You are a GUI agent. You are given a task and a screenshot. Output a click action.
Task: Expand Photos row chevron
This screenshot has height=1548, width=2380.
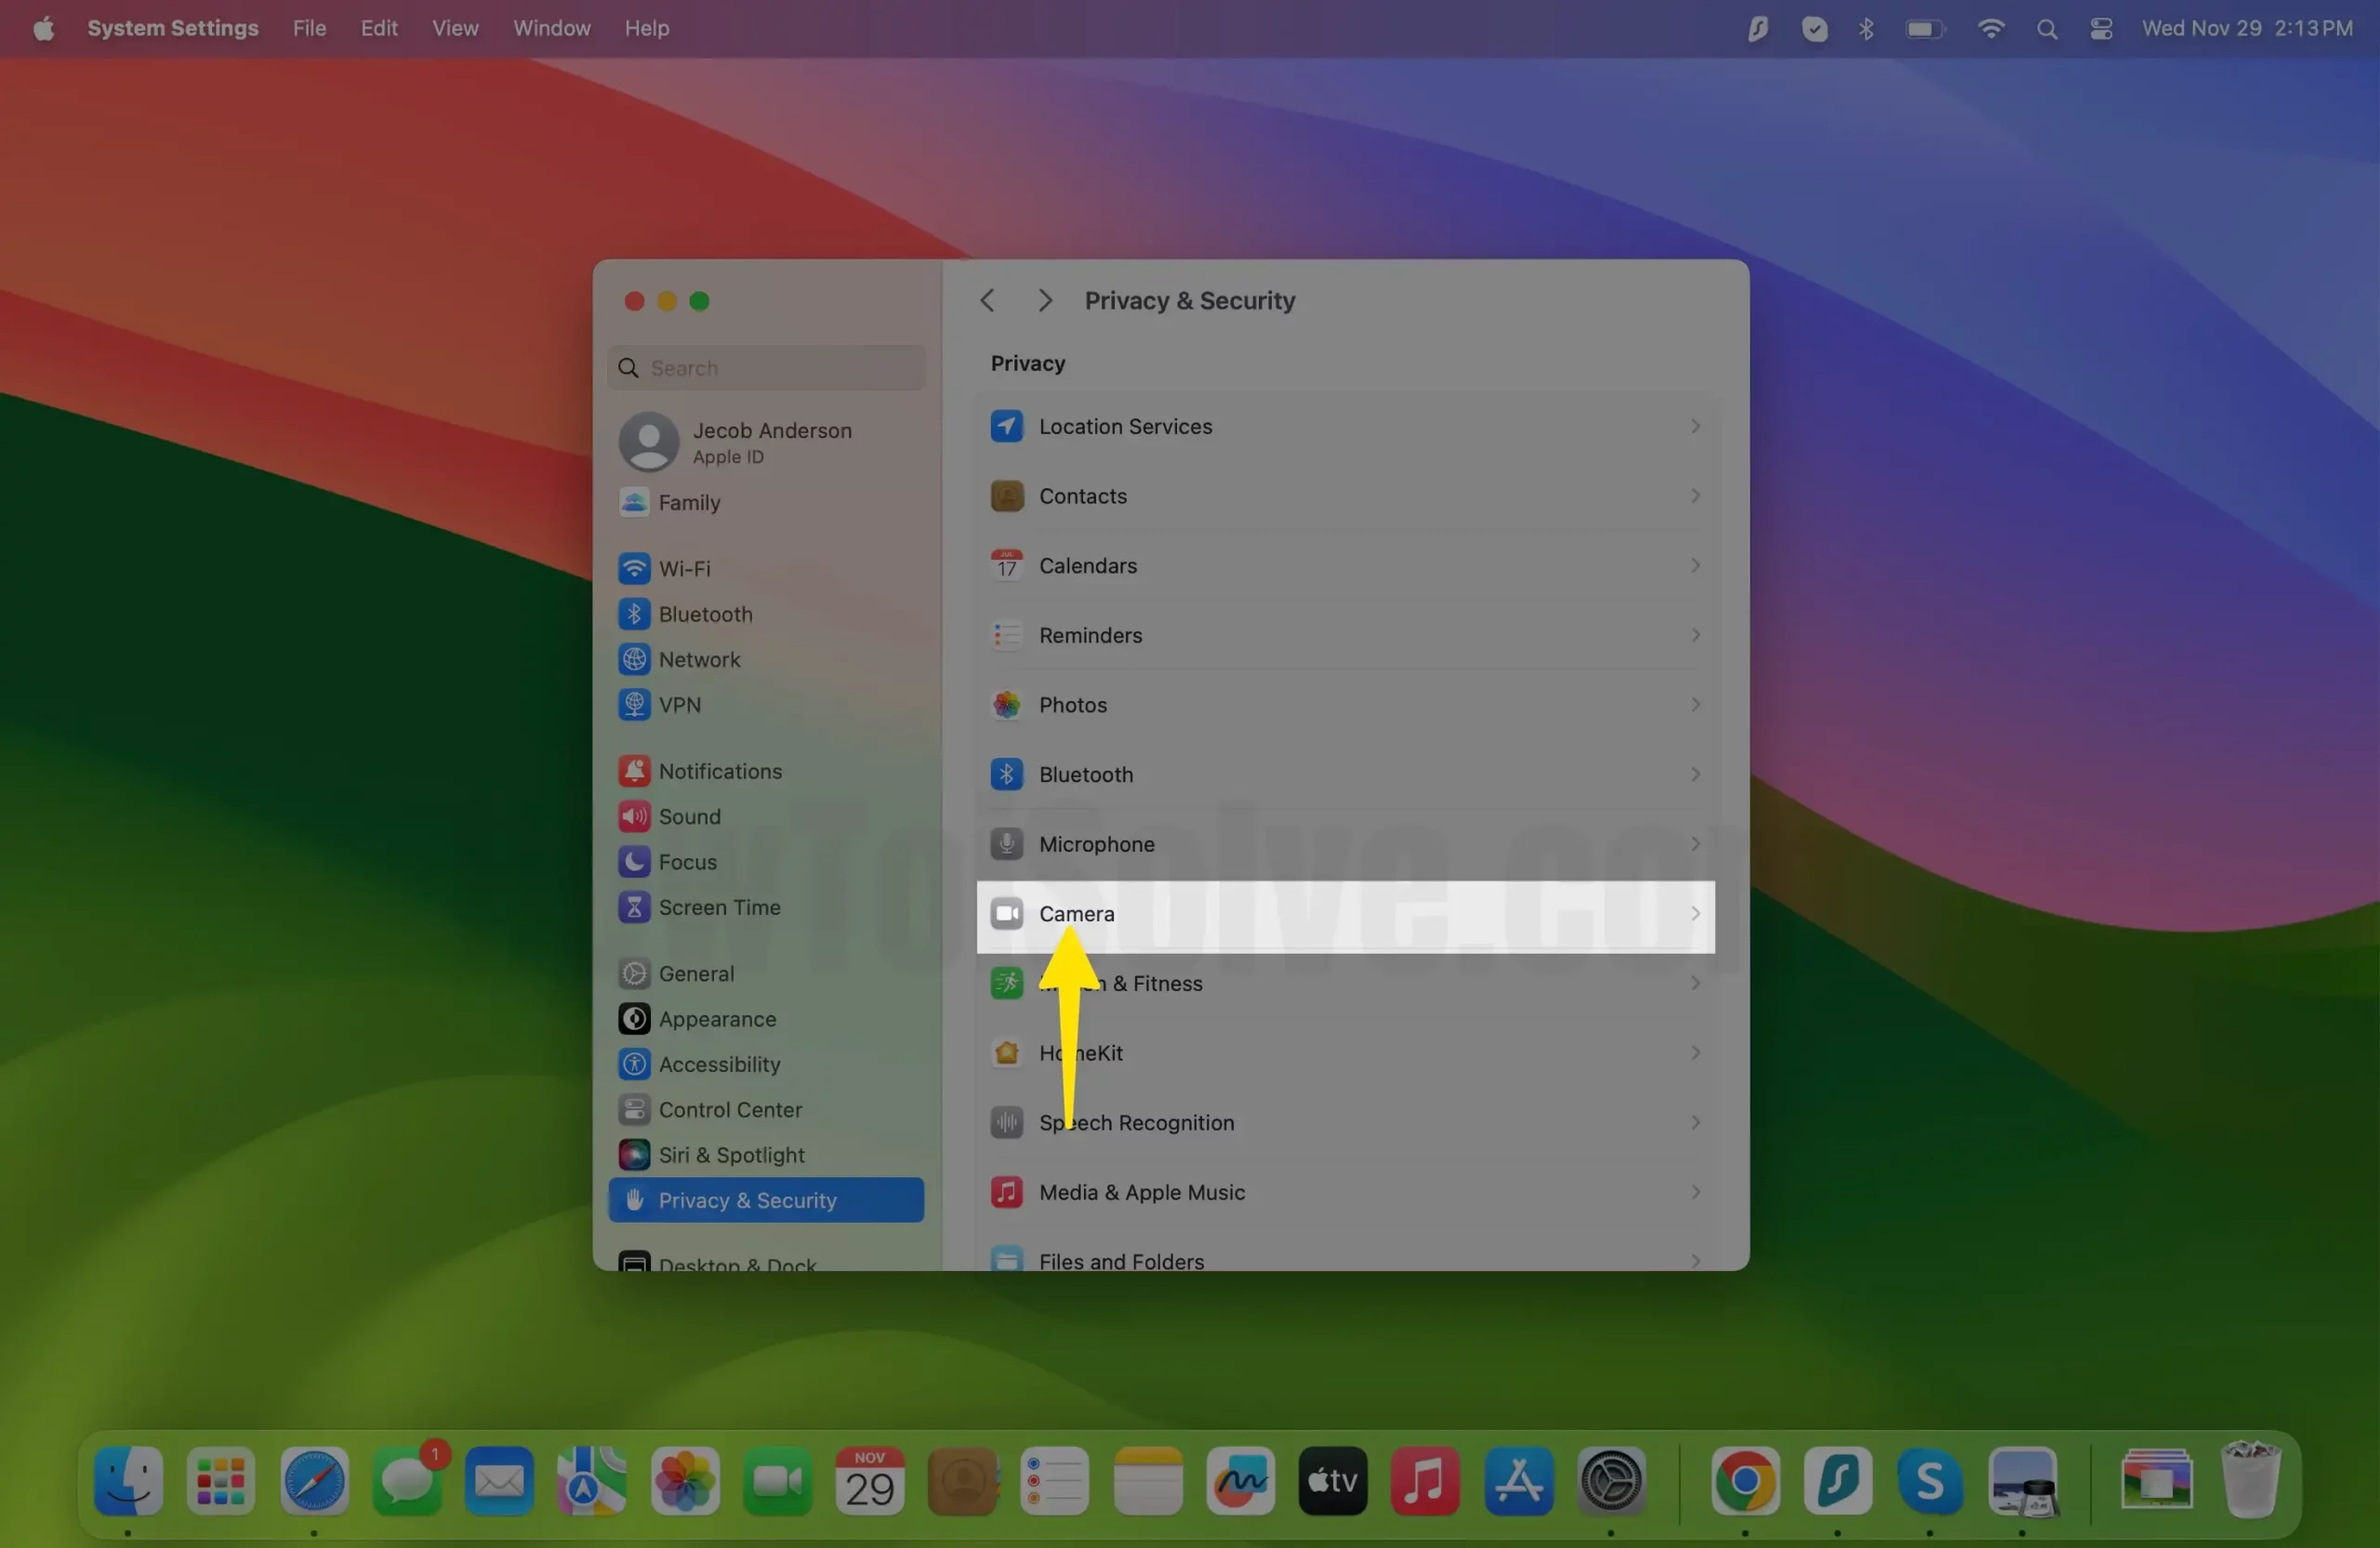pyautogui.click(x=1695, y=705)
